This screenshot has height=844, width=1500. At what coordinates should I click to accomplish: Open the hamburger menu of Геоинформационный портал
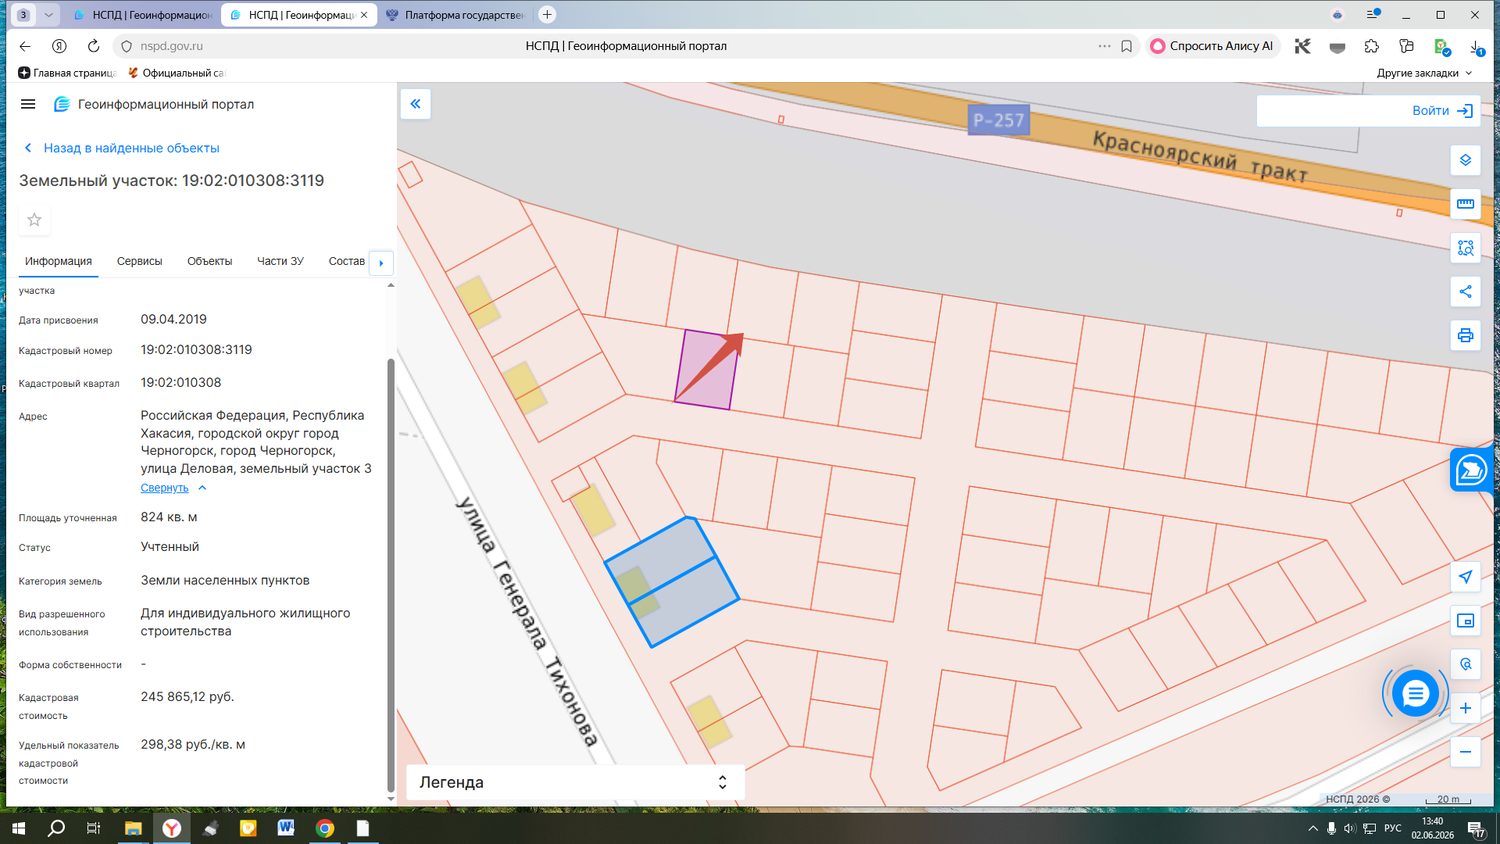(x=28, y=104)
